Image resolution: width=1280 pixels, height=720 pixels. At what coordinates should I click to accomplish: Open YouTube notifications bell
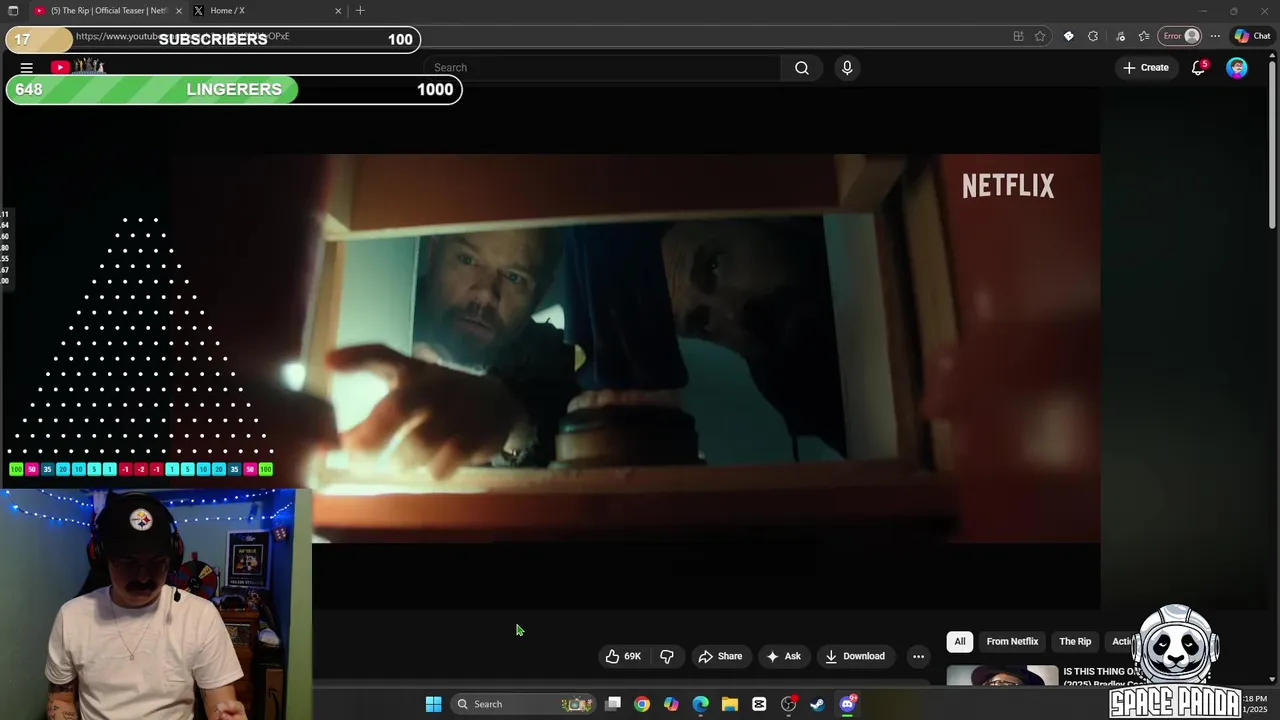point(1198,68)
